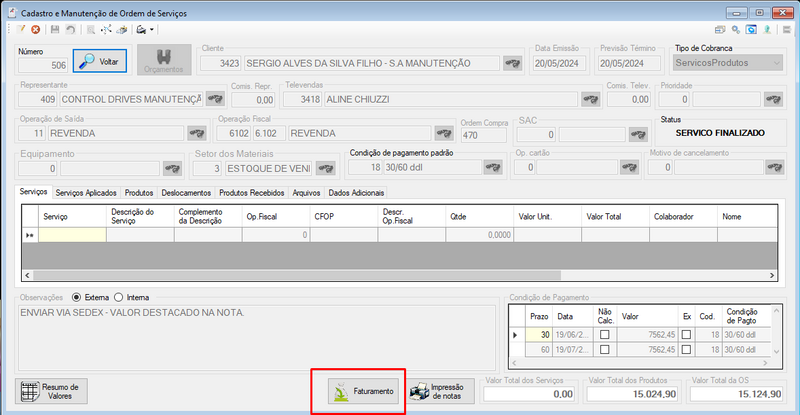Click the payment grid scroll up arrow
The height and width of the screenshot is (415, 800).
(777, 310)
